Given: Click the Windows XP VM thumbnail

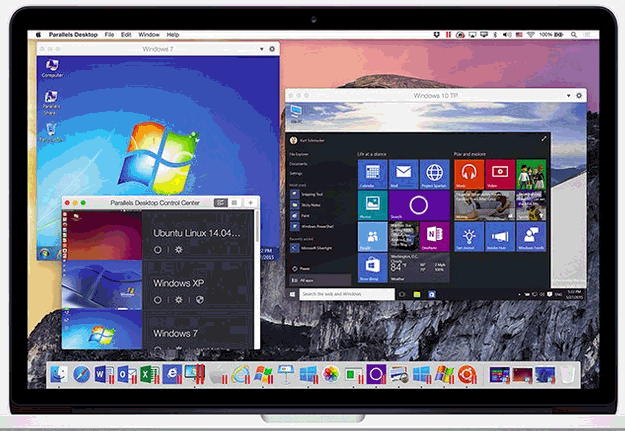Looking at the screenshot, I should (102, 285).
